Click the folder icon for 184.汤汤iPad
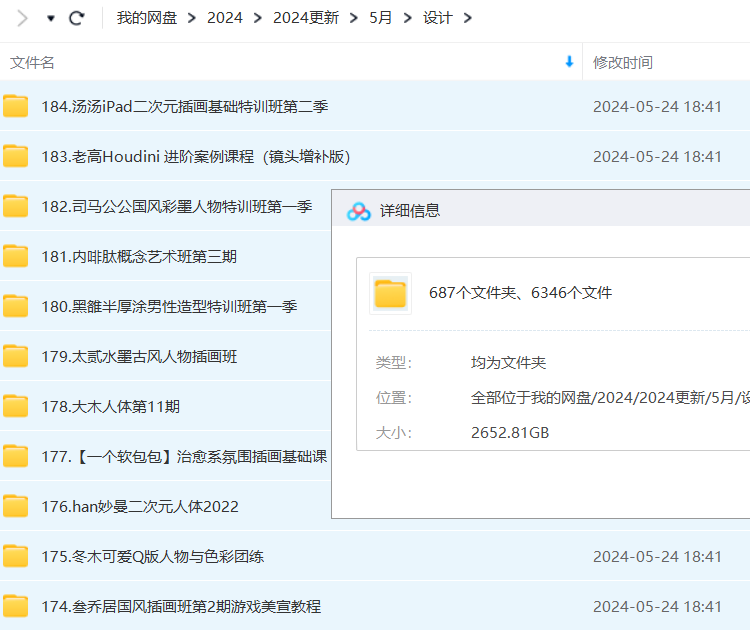 tap(16, 106)
